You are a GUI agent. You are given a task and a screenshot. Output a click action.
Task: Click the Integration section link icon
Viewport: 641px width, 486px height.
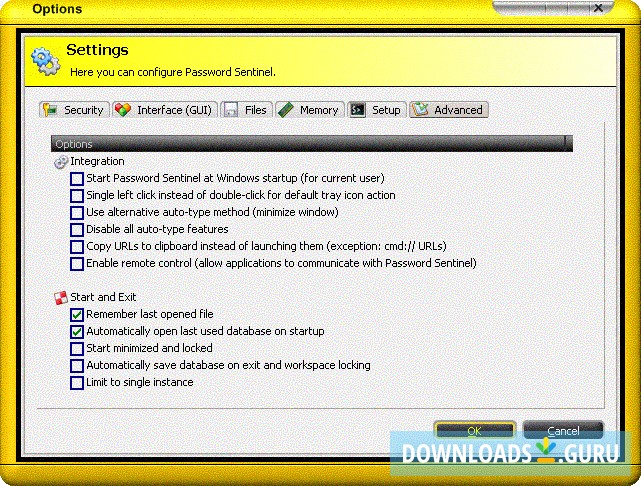[x=61, y=162]
